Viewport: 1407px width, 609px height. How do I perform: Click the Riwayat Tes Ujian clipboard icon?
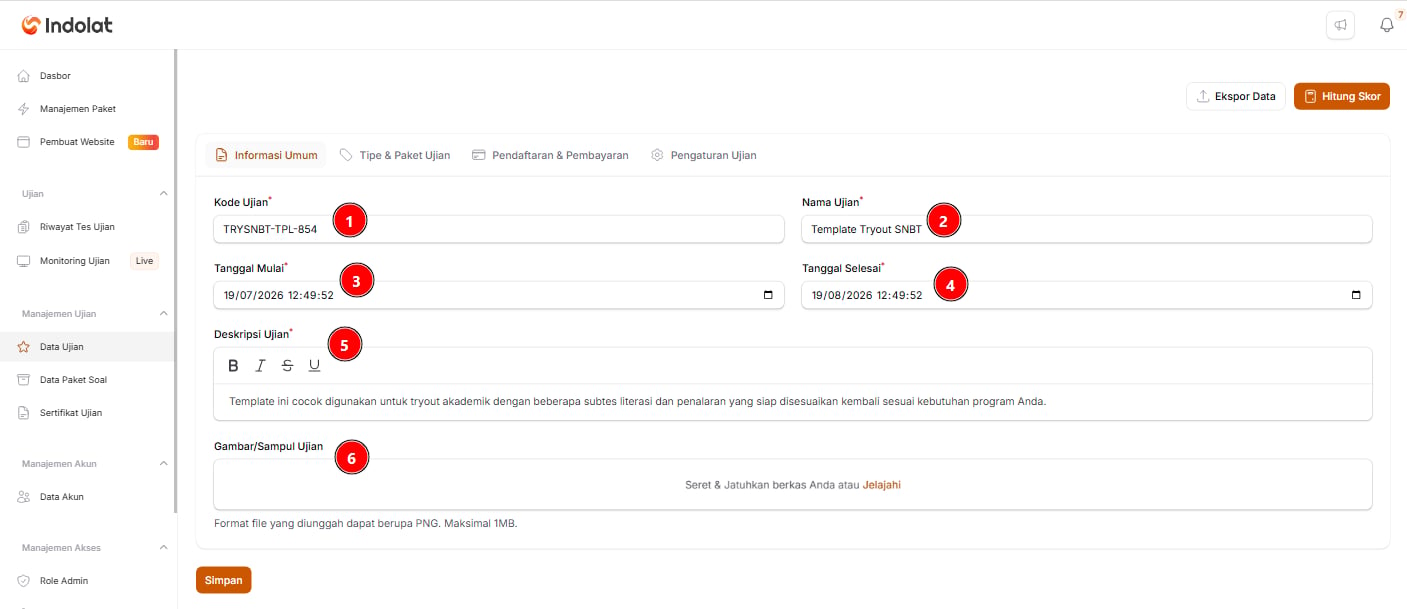(24, 227)
